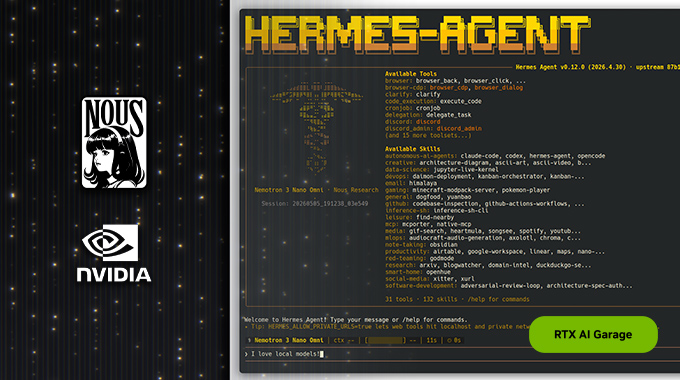Click the 'code_execution: execute_code' row

click(x=433, y=102)
